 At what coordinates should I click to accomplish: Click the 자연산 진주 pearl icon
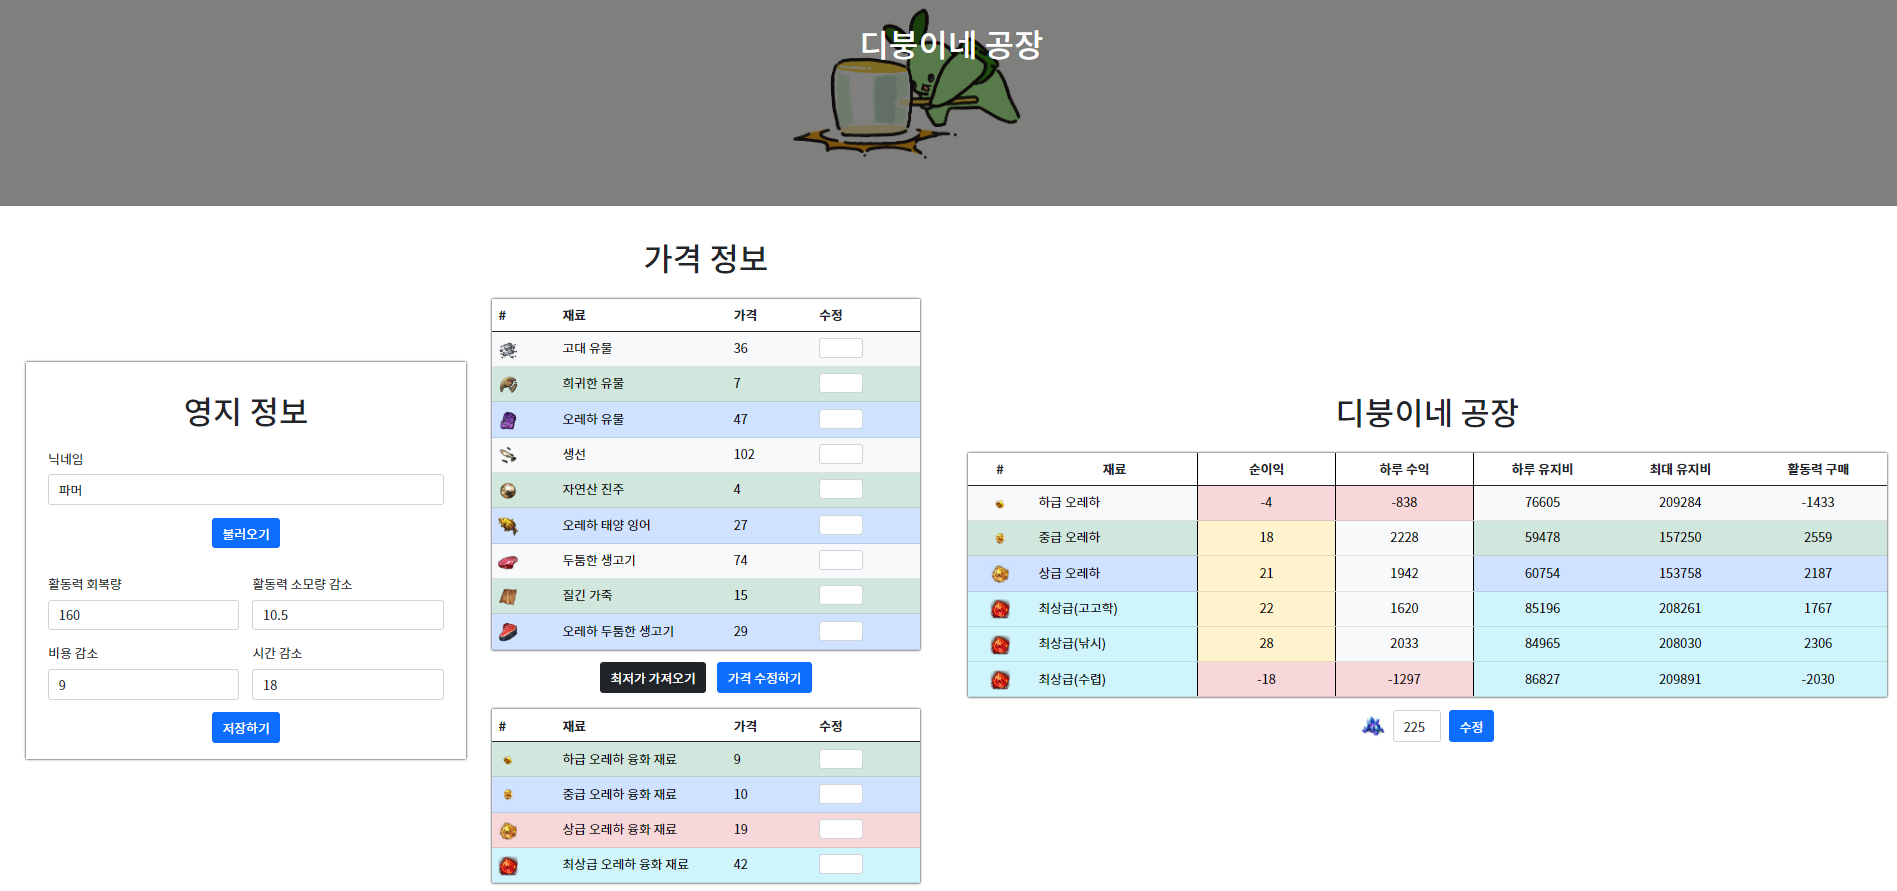[x=508, y=490]
